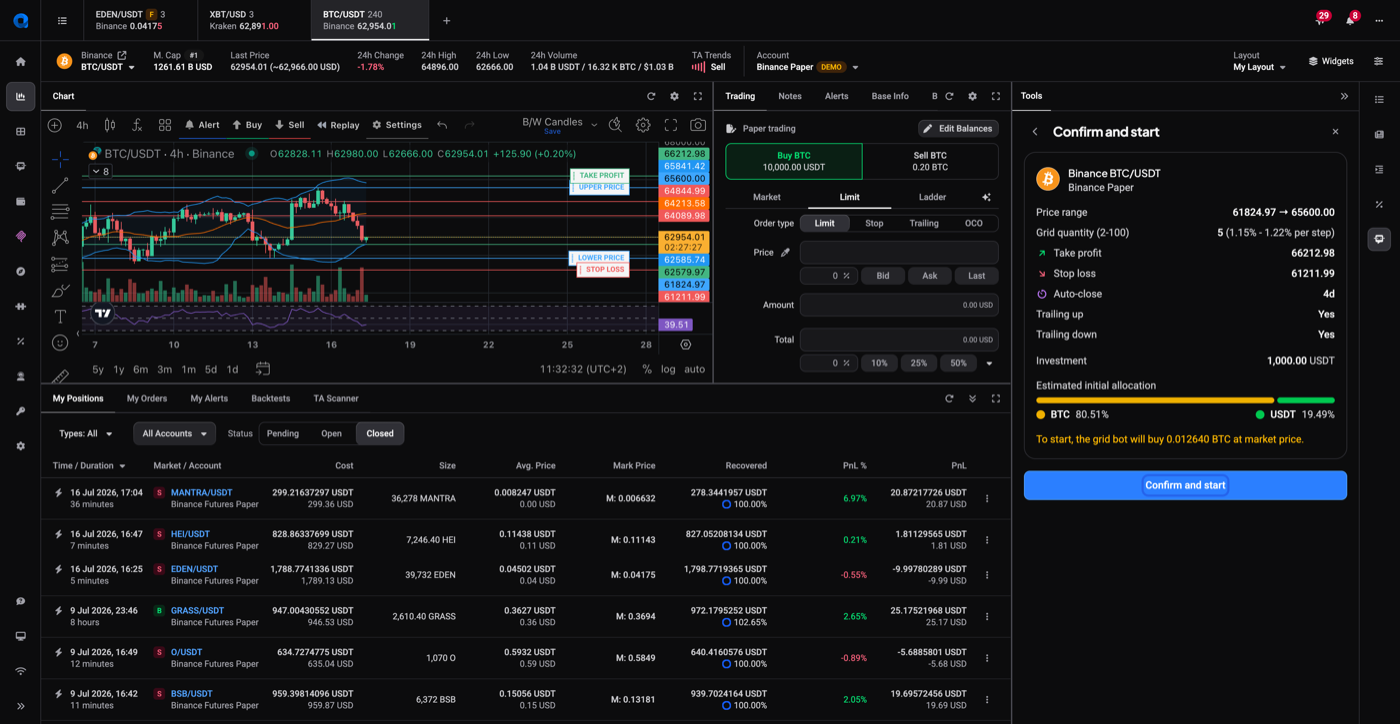The width and height of the screenshot is (1400, 724).
Task: Open Chart panel gear settings
Action: (674, 96)
